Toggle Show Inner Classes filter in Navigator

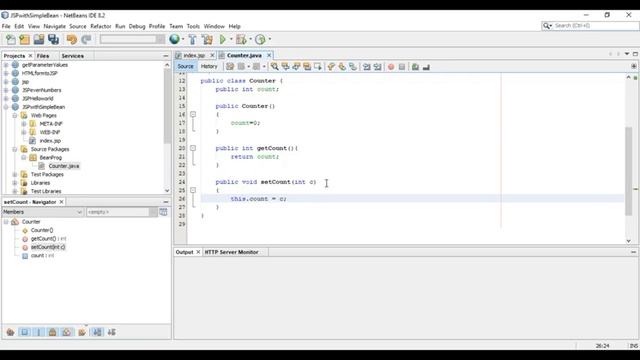tap(67, 332)
